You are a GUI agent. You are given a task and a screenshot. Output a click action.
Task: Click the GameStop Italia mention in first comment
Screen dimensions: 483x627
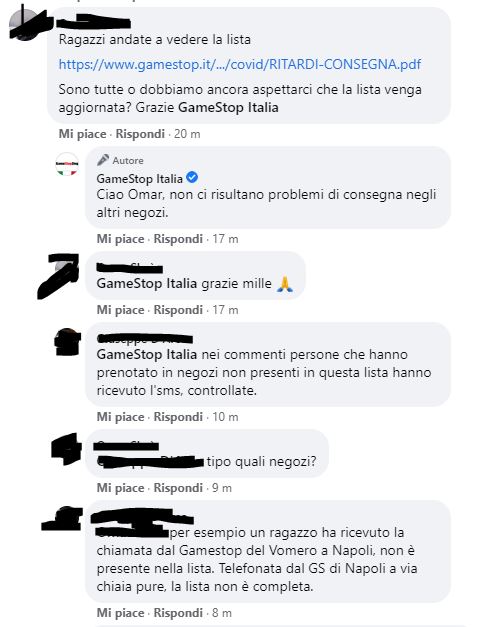[228, 108]
